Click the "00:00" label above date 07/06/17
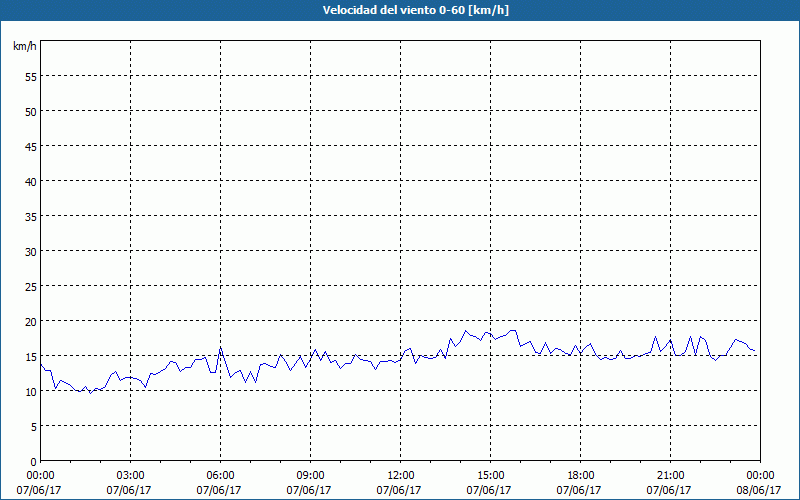This screenshot has width=800, height=500. (x=40, y=476)
